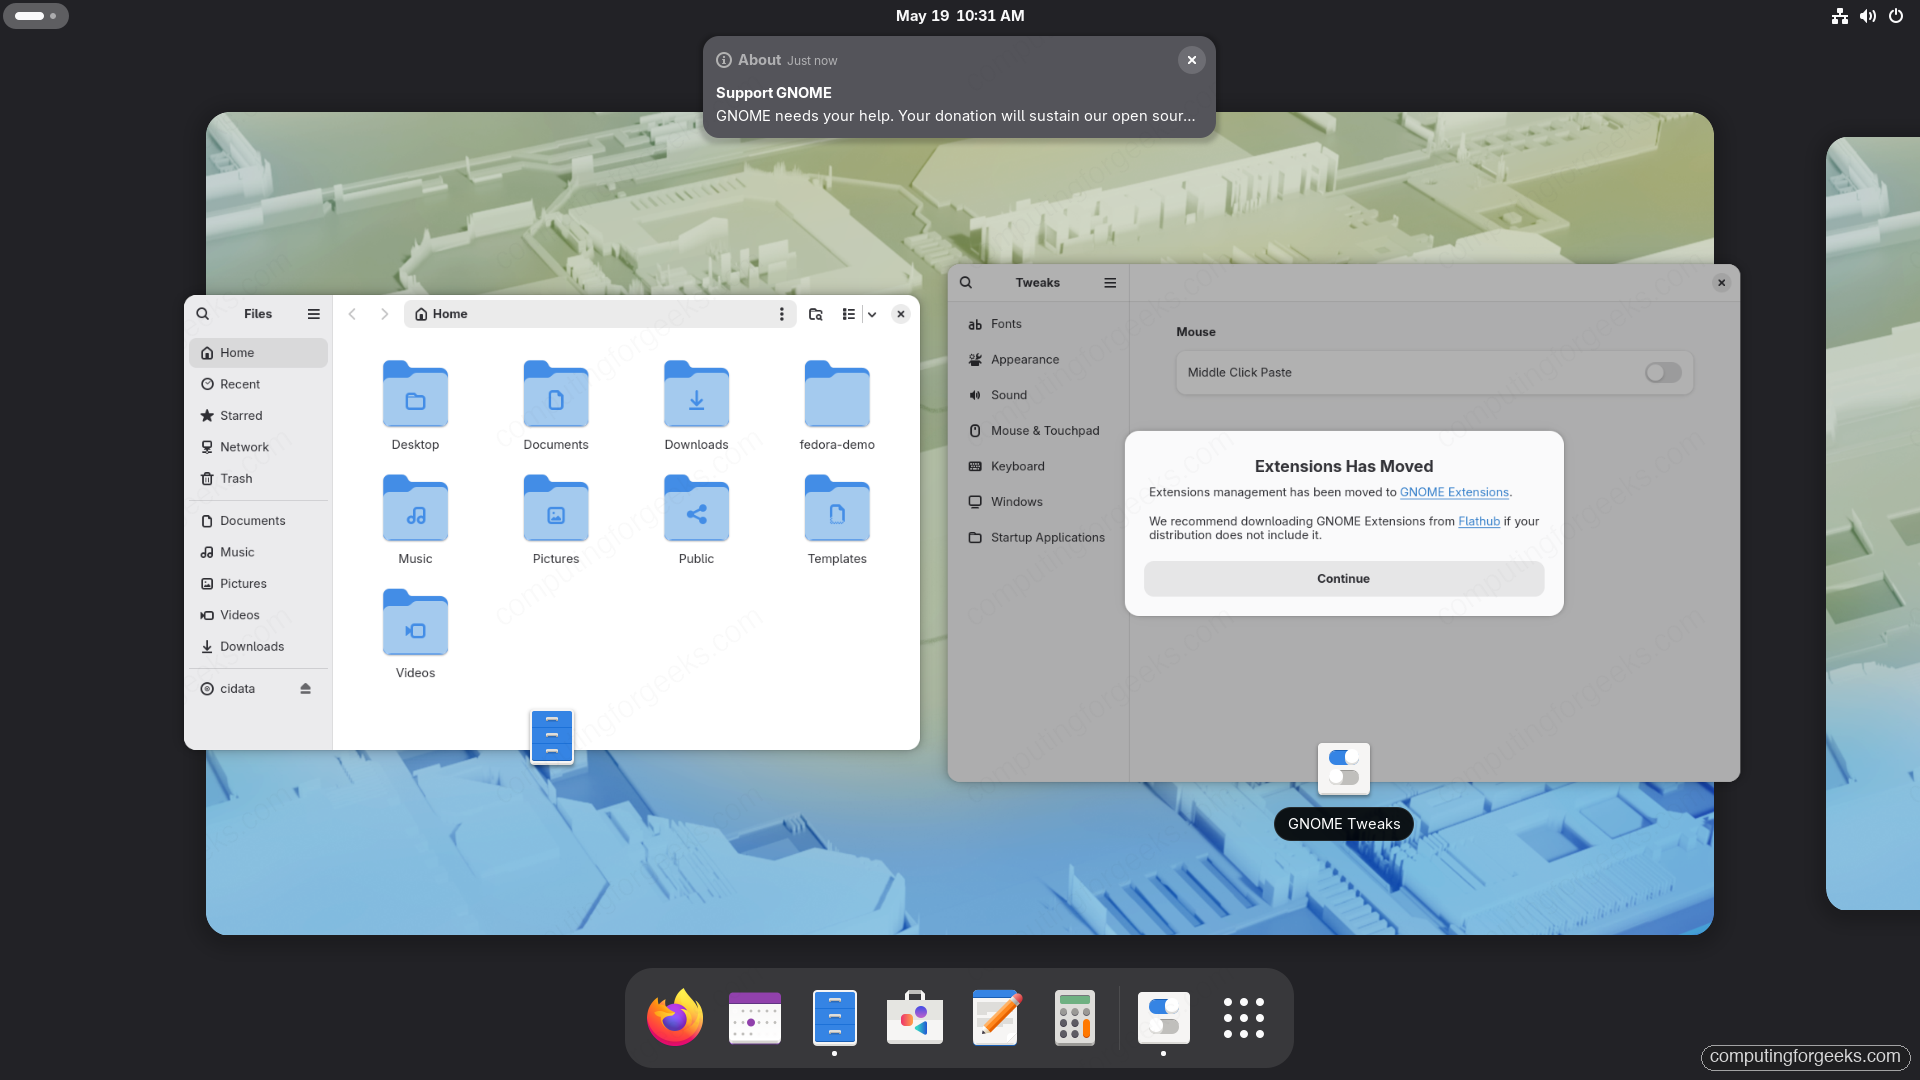This screenshot has width=1920, height=1080.
Task: Open Downloads bookmark in Files sidebar
Action: pyautogui.click(x=258, y=647)
